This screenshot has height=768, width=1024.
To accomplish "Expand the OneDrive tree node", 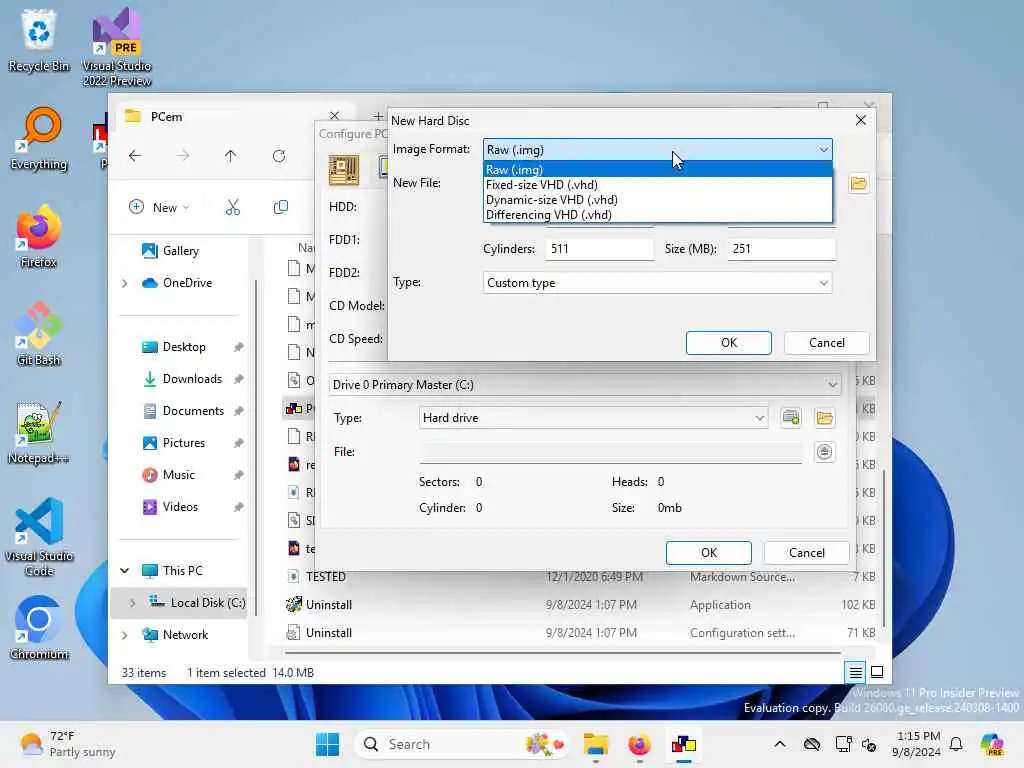I will [125, 283].
